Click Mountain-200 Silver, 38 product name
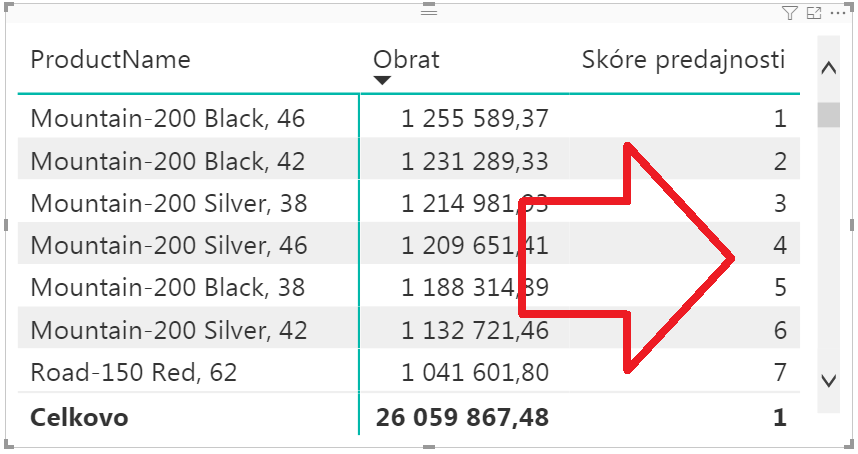The image size is (858, 454). coord(169,203)
